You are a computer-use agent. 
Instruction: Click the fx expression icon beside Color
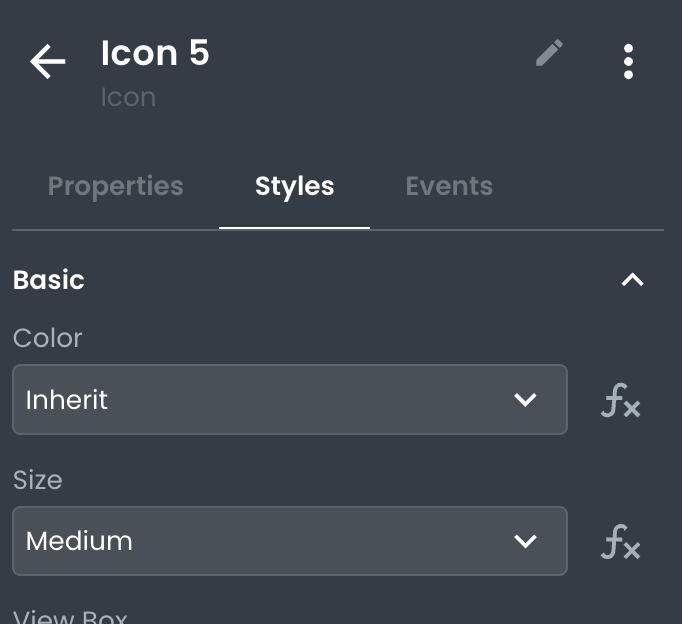click(620, 401)
